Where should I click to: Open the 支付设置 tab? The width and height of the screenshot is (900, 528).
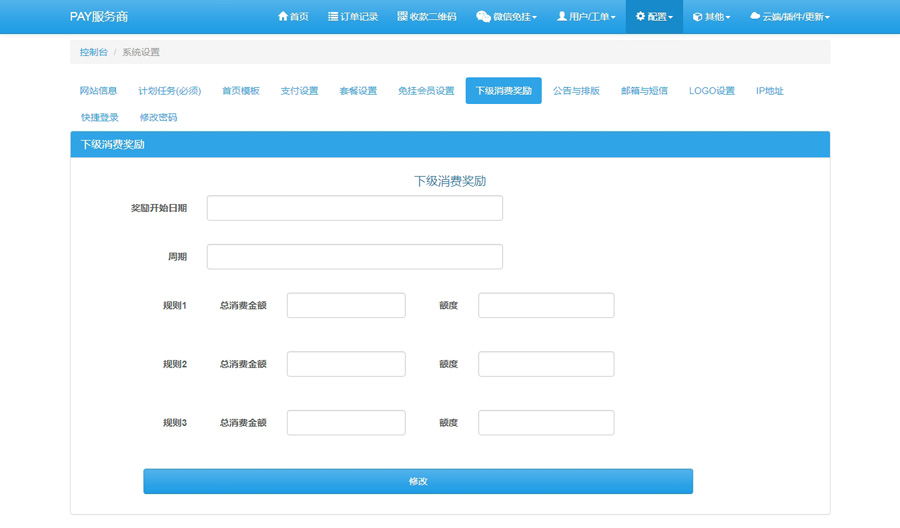click(x=299, y=91)
